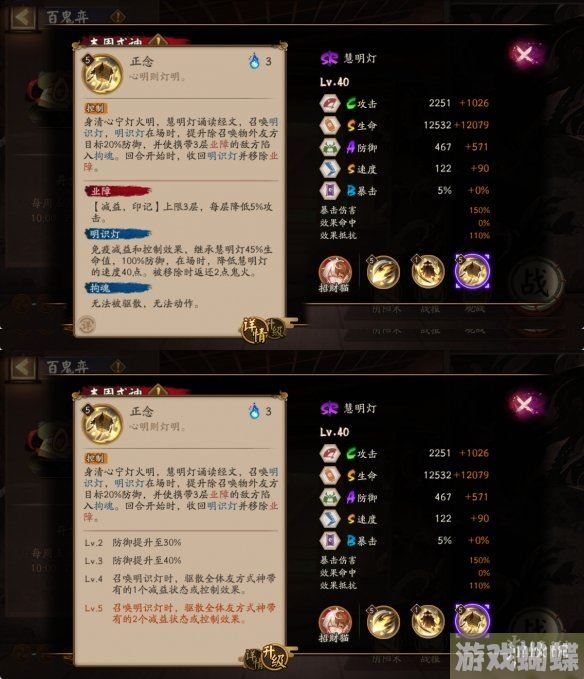The width and height of the screenshot is (584, 679).
Task: Select the highlighted 正念 skill icon in upper screenshot
Action: tap(472, 272)
